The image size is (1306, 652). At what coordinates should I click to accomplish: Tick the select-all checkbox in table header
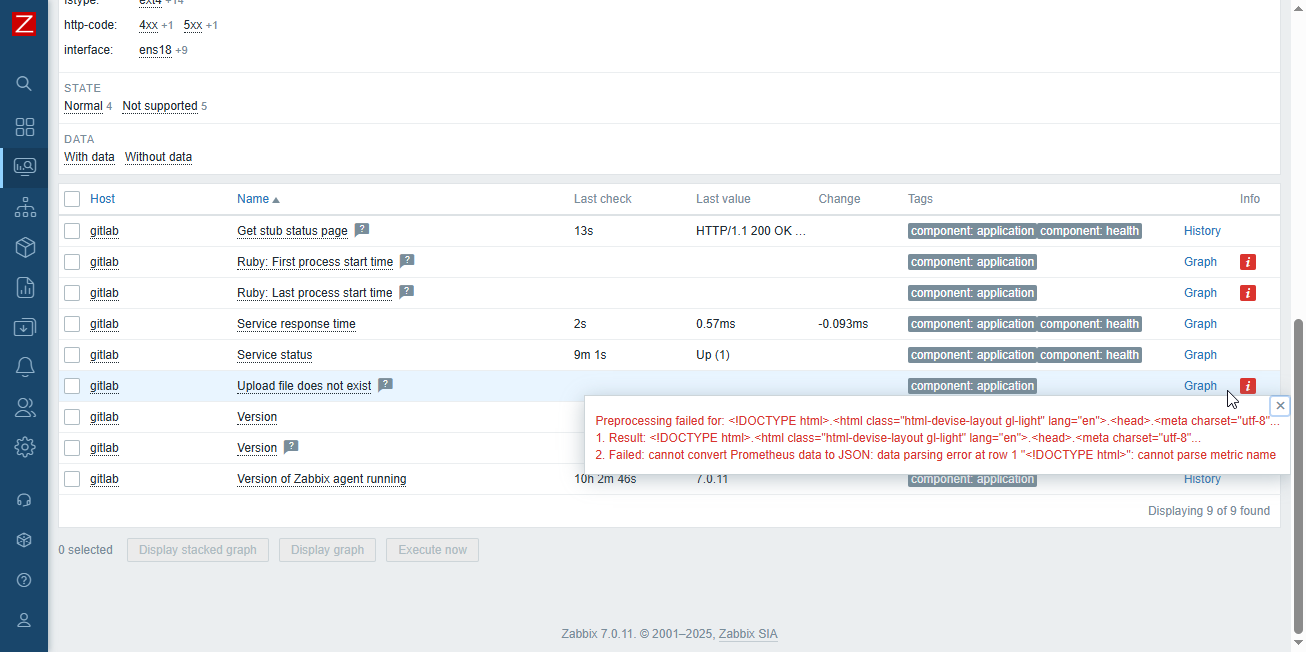72,199
